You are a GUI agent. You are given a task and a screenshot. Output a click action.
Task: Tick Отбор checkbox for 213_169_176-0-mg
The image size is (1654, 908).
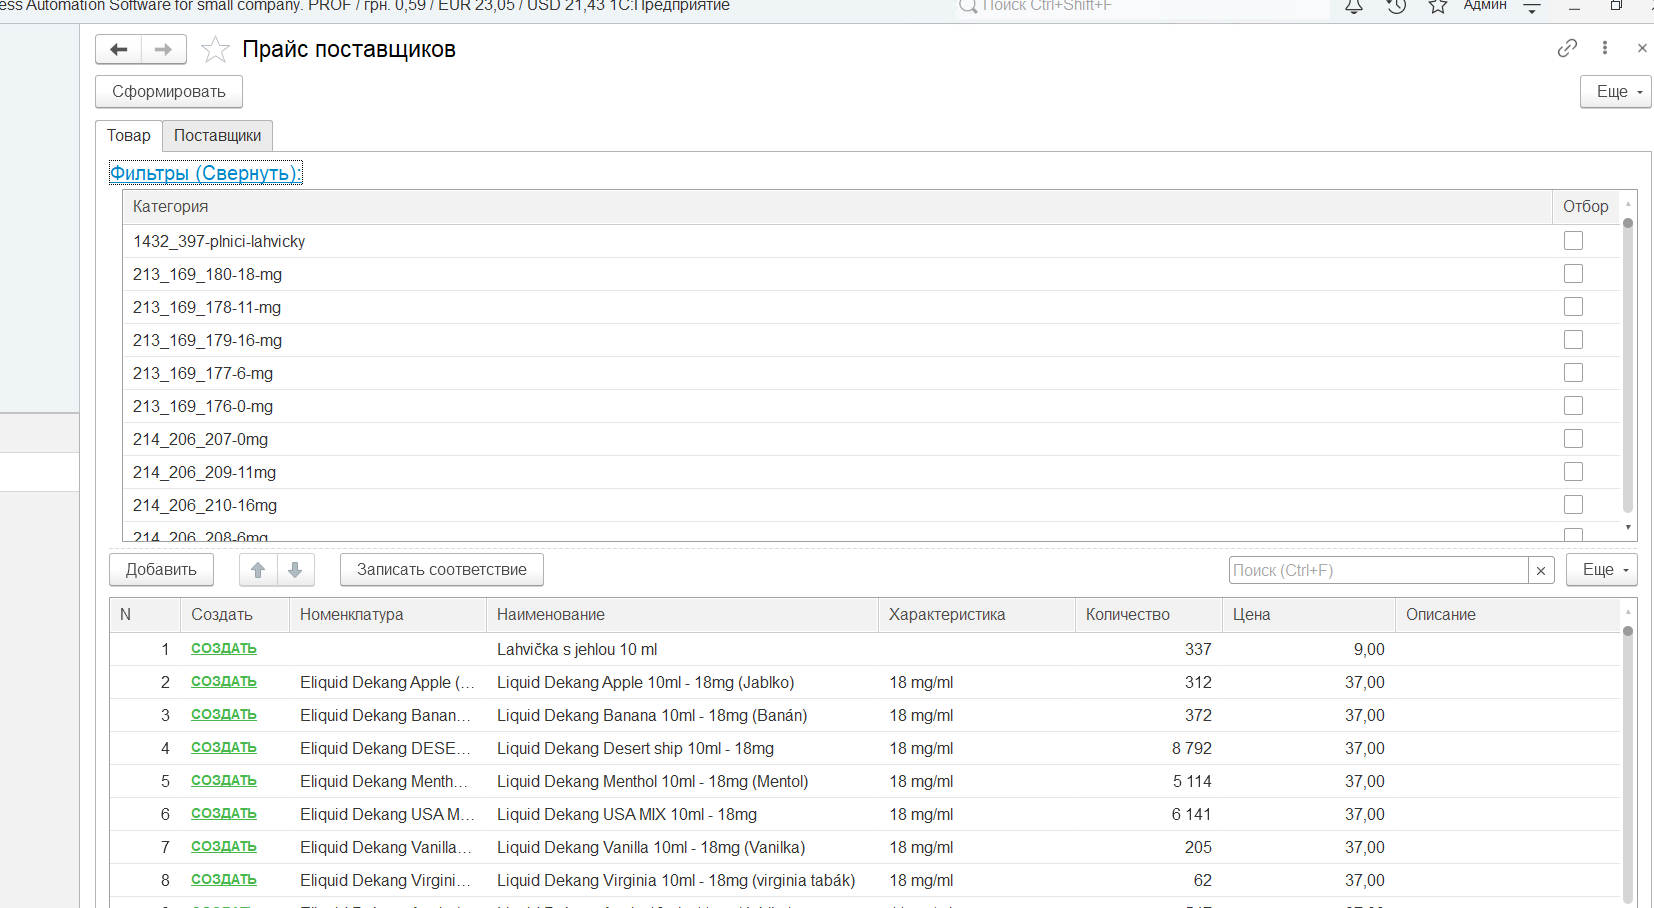pyautogui.click(x=1573, y=406)
